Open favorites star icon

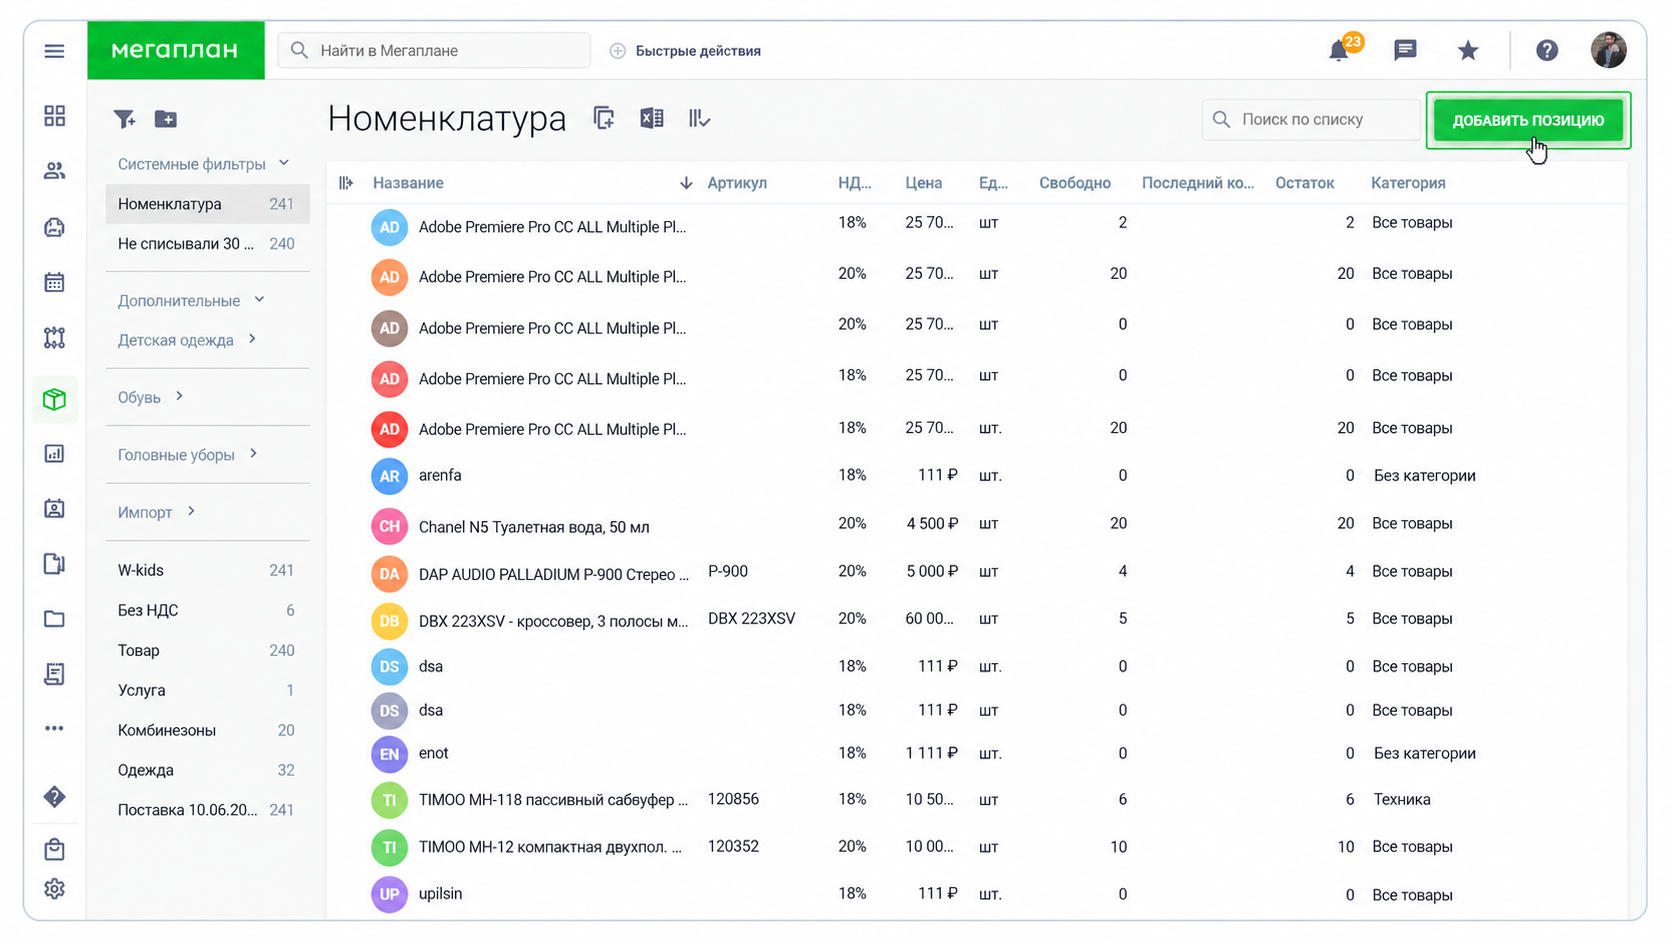pos(1467,50)
